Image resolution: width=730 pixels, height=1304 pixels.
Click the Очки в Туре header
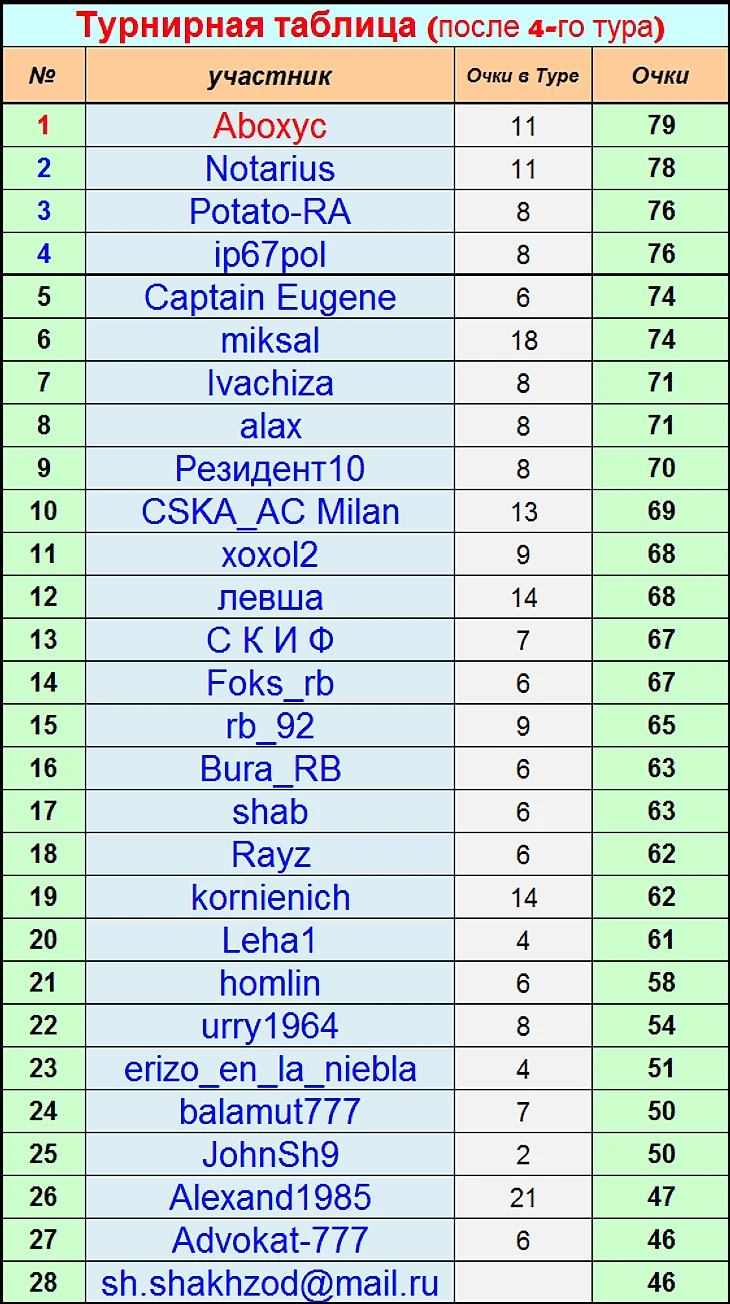(523, 76)
